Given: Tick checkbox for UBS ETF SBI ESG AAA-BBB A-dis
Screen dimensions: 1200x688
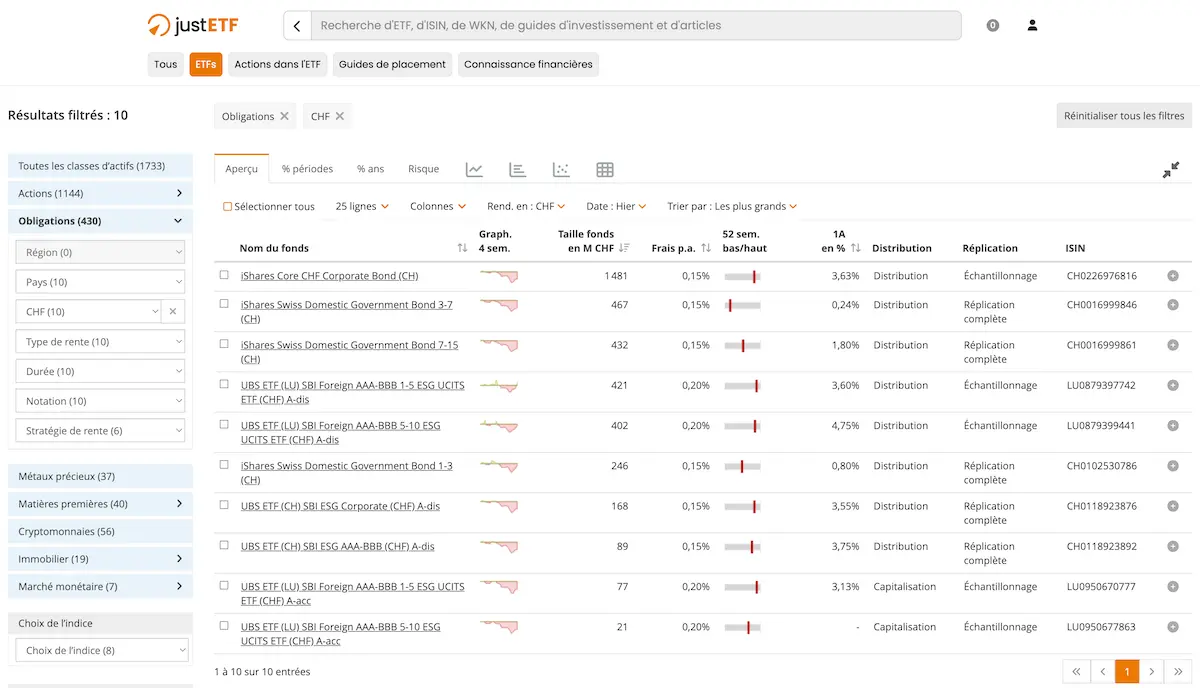Looking at the screenshot, I should point(224,546).
